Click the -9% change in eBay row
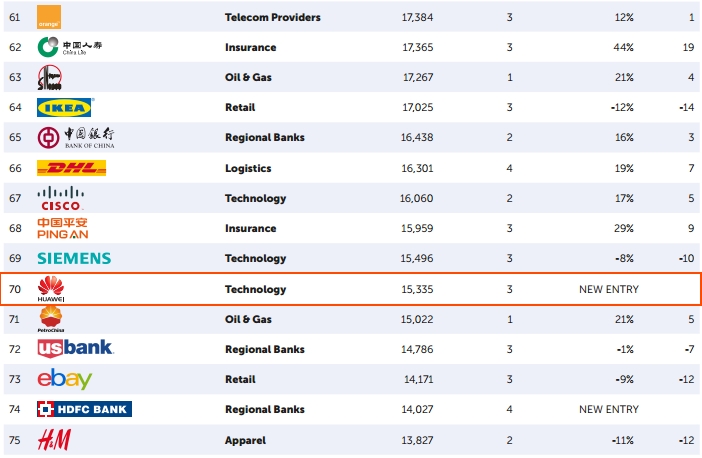 click(x=625, y=379)
